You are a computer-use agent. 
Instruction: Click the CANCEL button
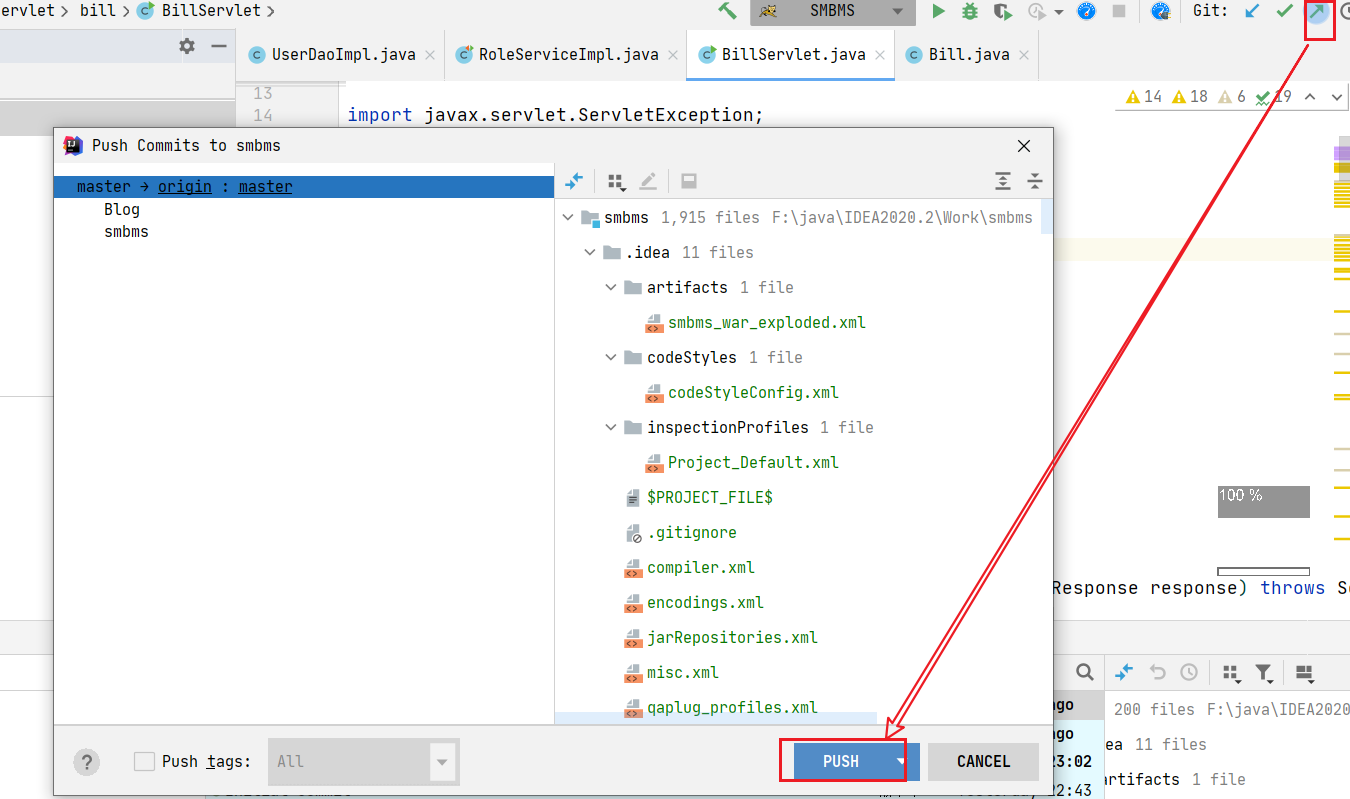click(x=983, y=762)
